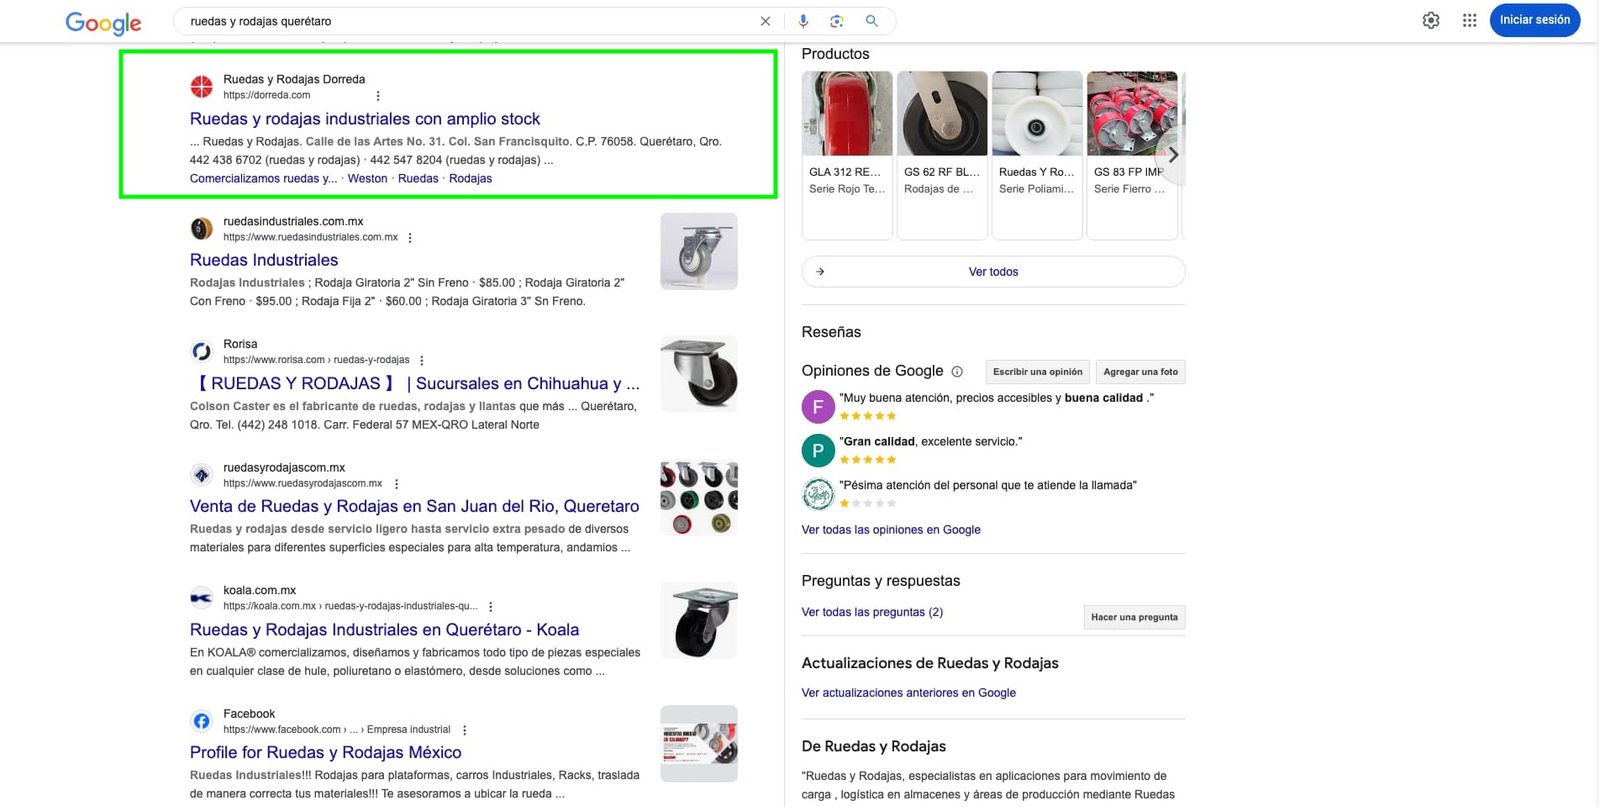Click the P reviewer avatar
Image resolution: width=1600 pixels, height=807 pixels.
(x=818, y=451)
